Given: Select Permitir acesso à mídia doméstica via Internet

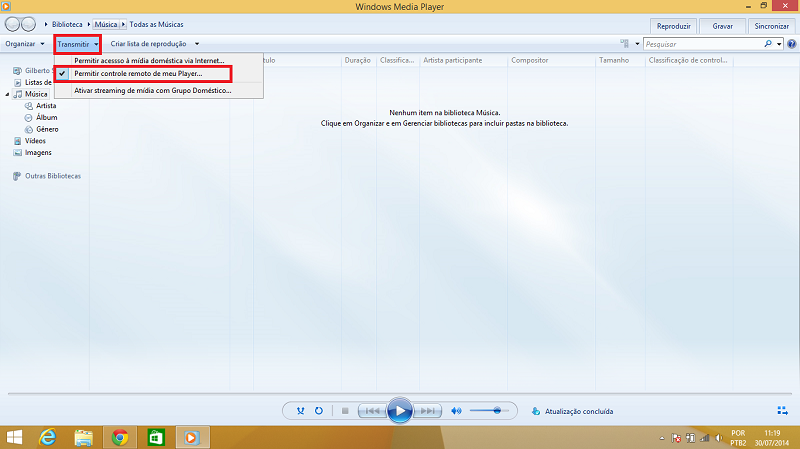Looking at the screenshot, I should click(150, 61).
